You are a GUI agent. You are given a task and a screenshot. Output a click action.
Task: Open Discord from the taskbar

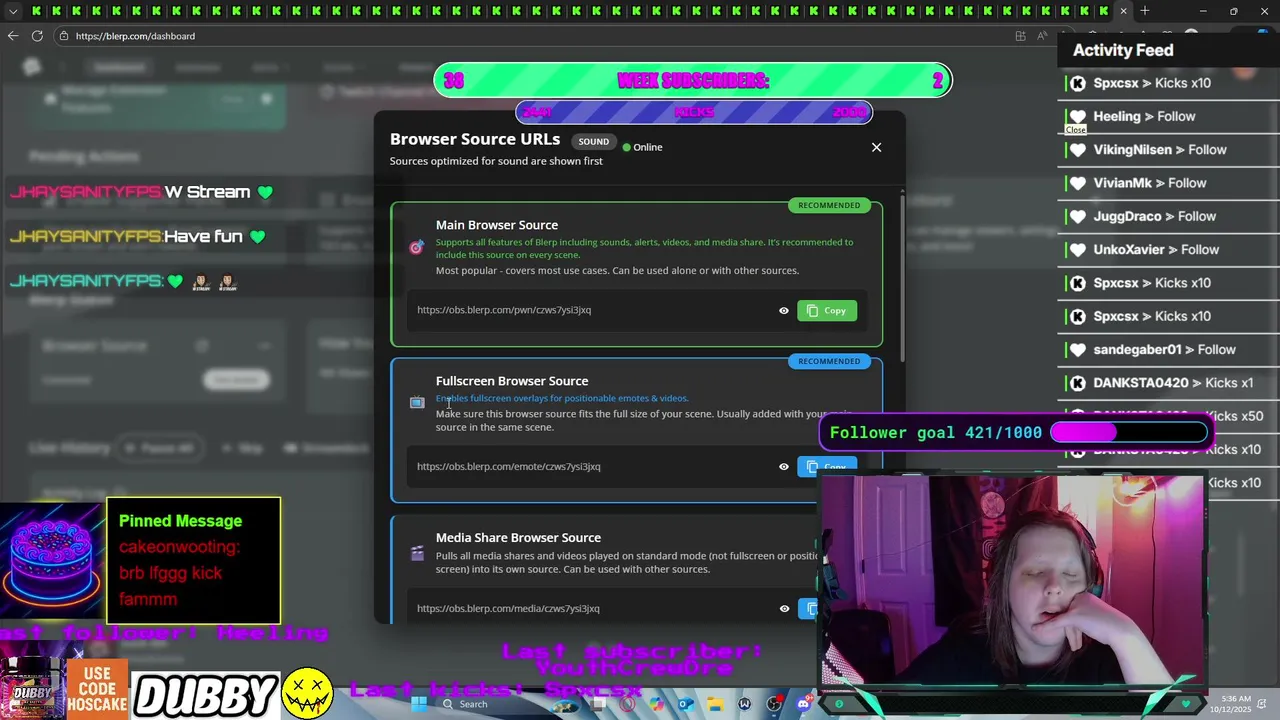(x=803, y=704)
